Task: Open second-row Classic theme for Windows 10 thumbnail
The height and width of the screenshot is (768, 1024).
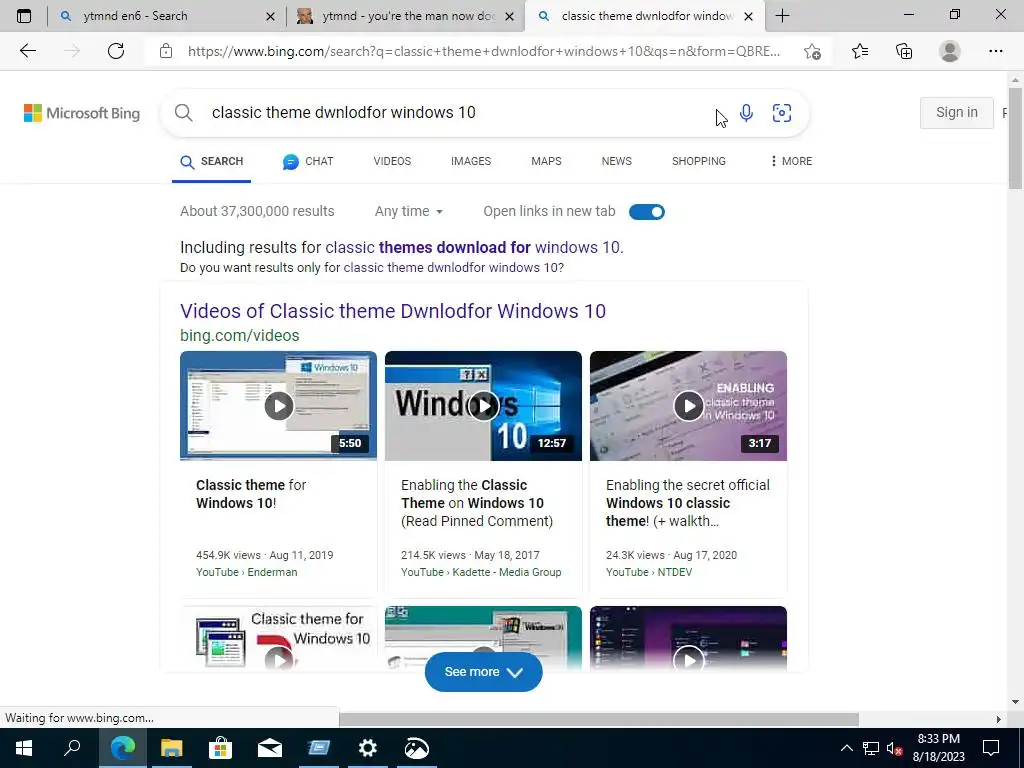Action: click(x=278, y=639)
